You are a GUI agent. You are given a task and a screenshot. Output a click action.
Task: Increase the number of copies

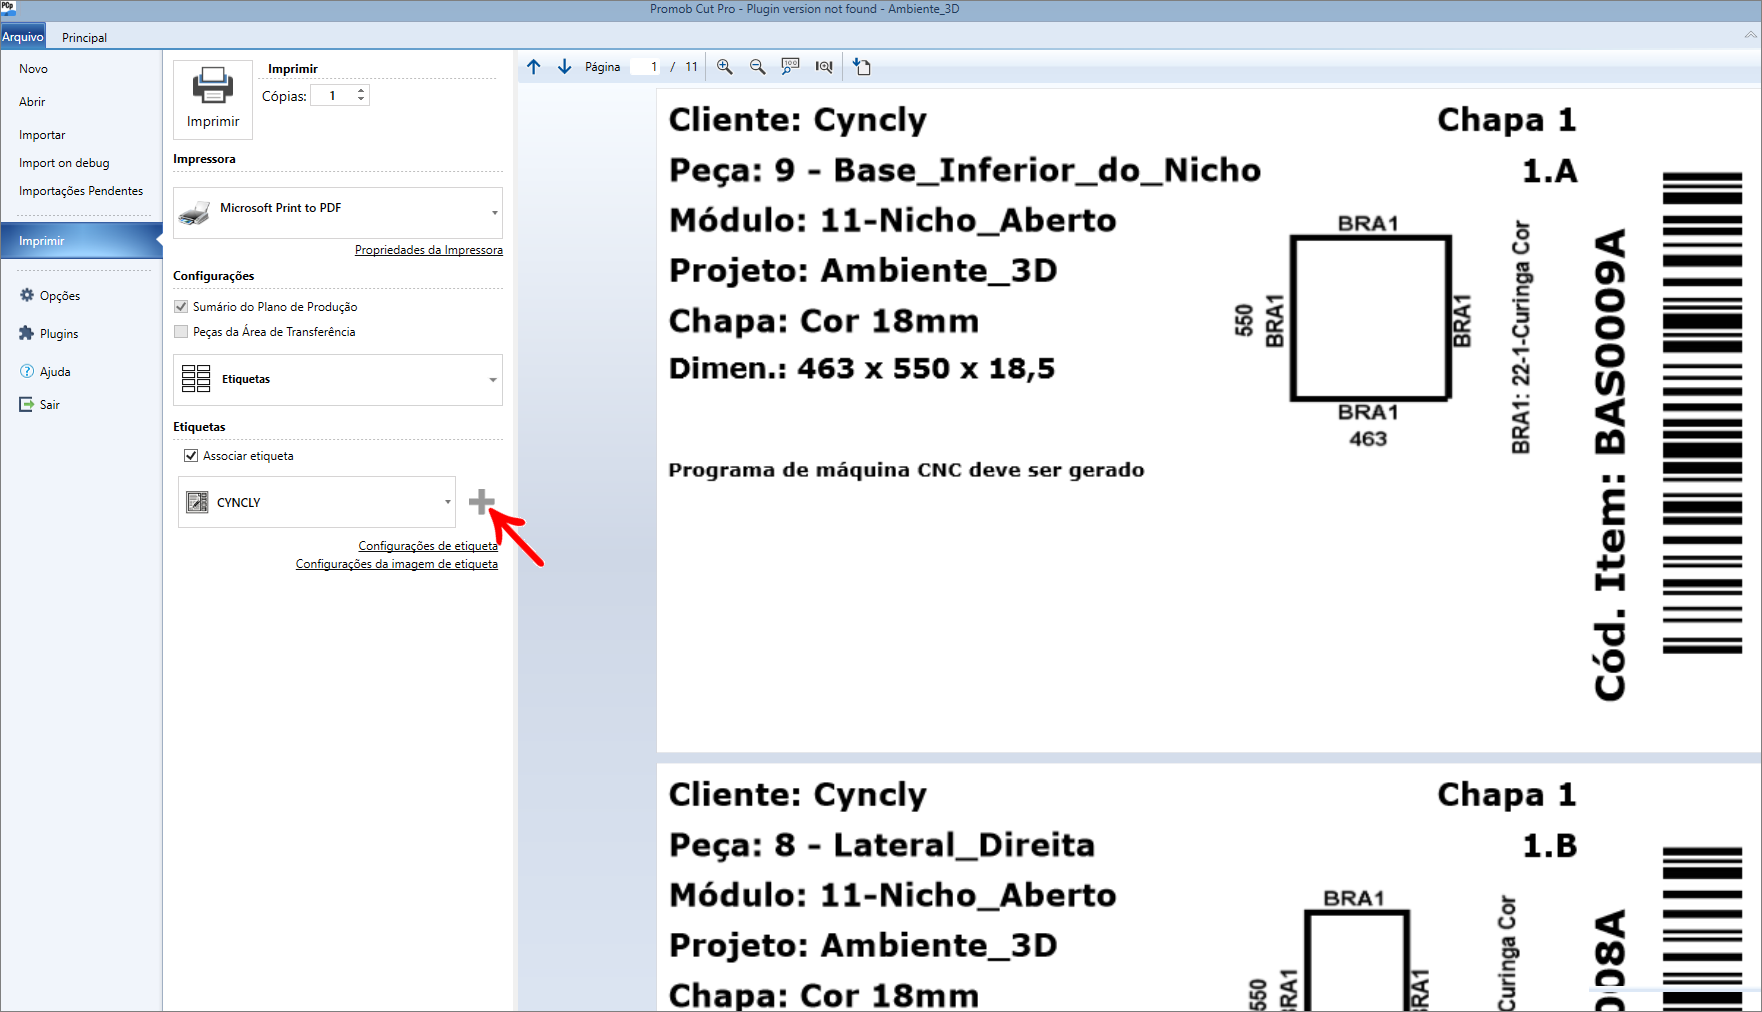click(361, 91)
